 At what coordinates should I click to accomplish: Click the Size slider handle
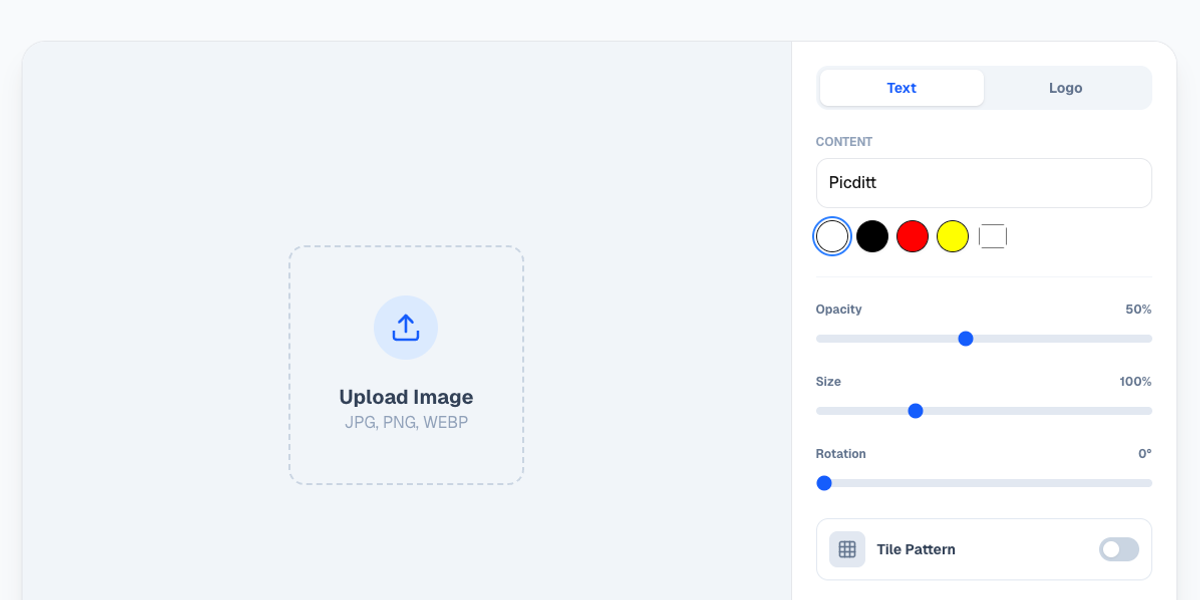click(916, 410)
